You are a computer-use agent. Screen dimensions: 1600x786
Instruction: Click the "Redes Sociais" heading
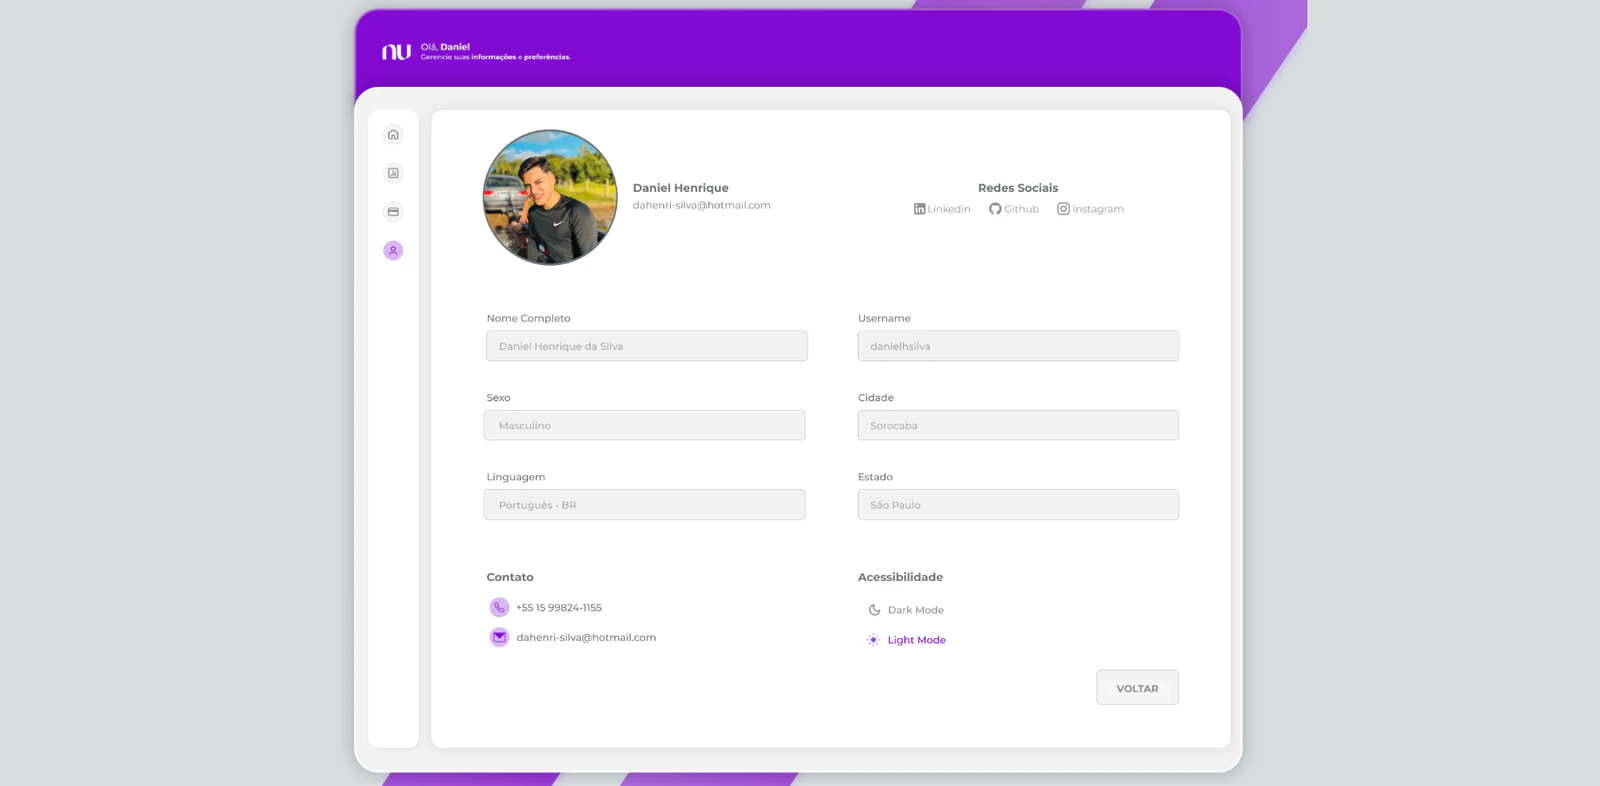[x=1018, y=188]
